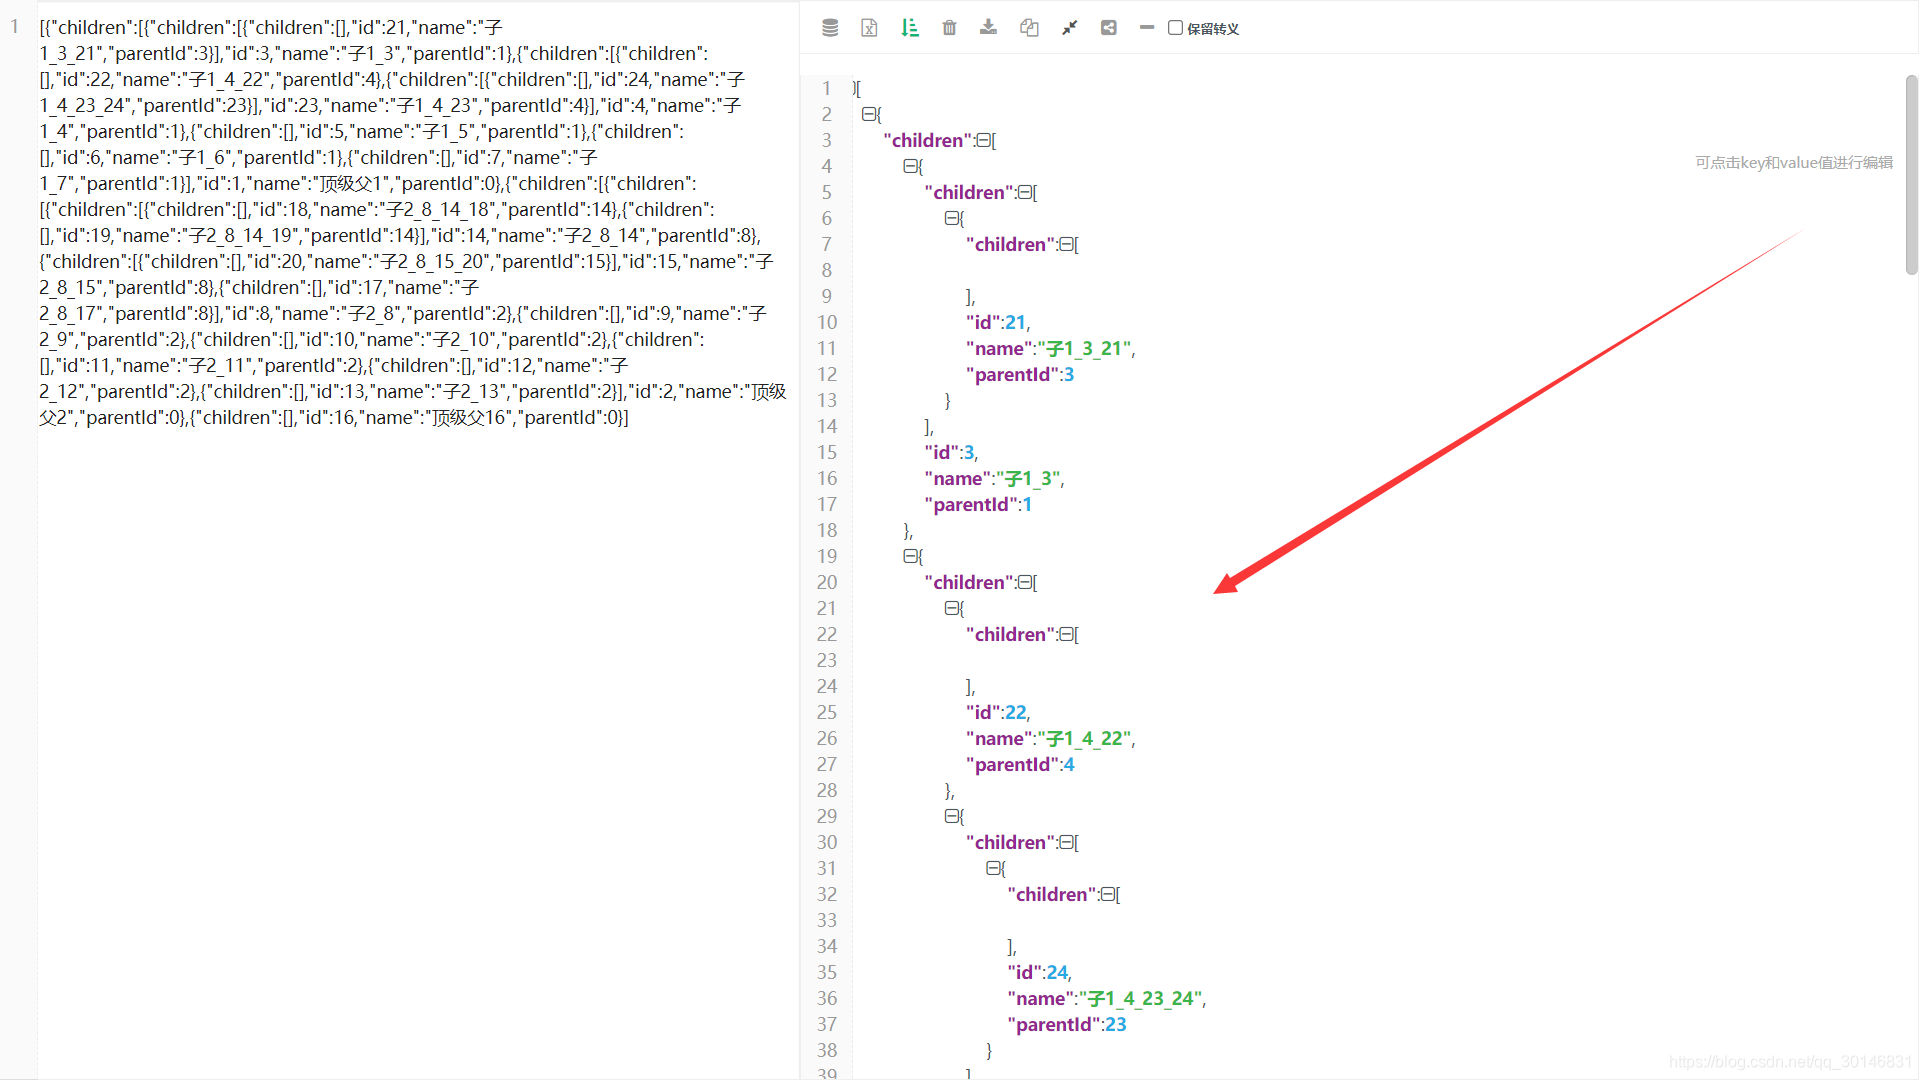Click the minus bar icon in toolbar
Screen dimensions: 1920x1080
click(1147, 28)
